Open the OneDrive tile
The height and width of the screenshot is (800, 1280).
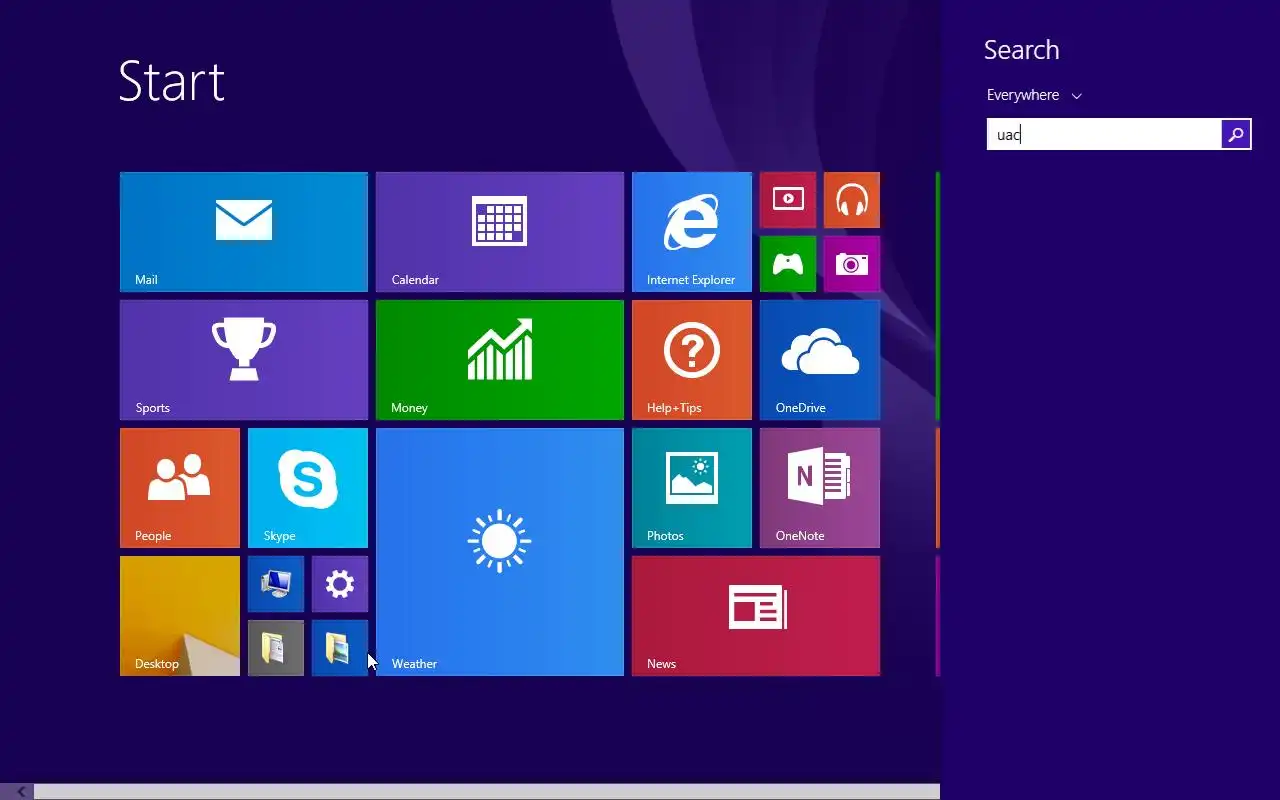tap(820, 360)
